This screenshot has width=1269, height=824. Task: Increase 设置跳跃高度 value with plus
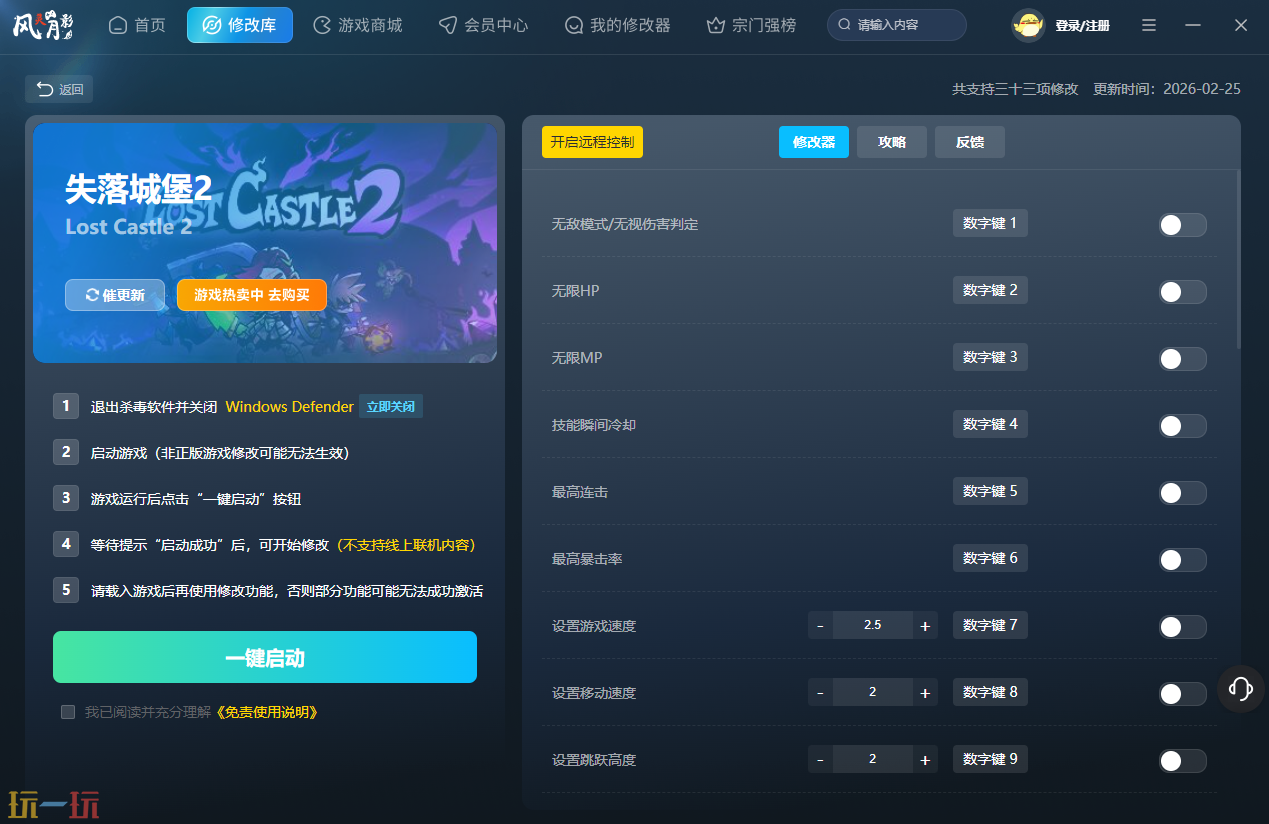(x=925, y=759)
